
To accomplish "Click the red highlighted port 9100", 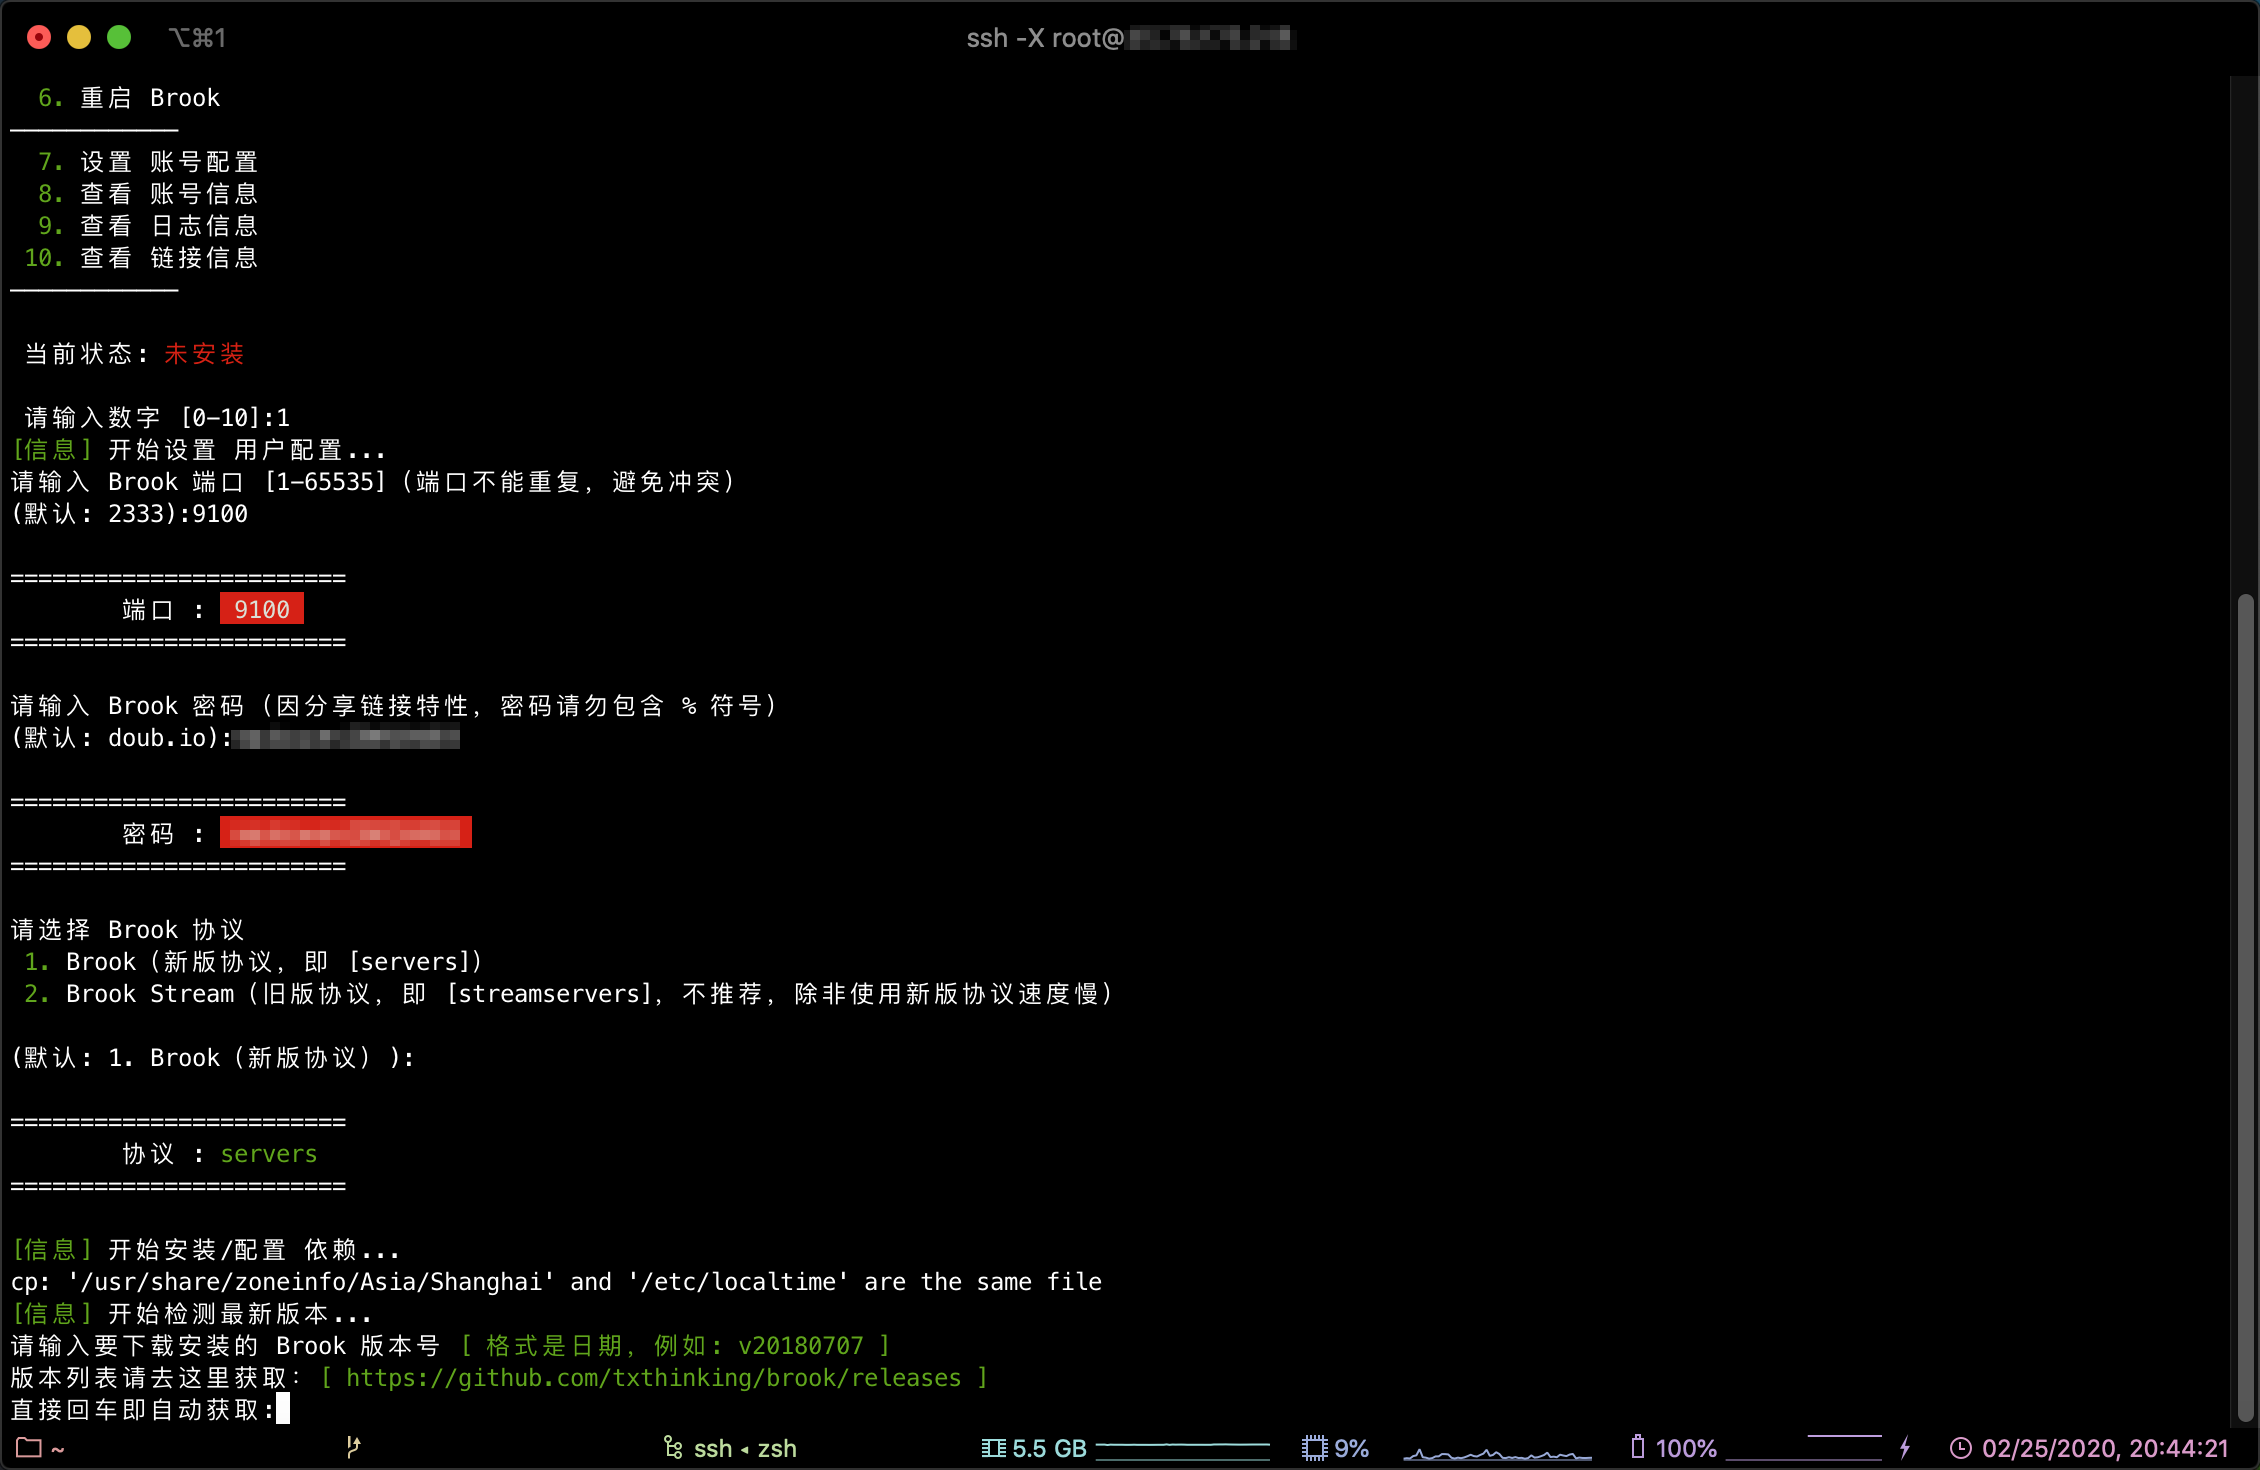I will point(262,609).
